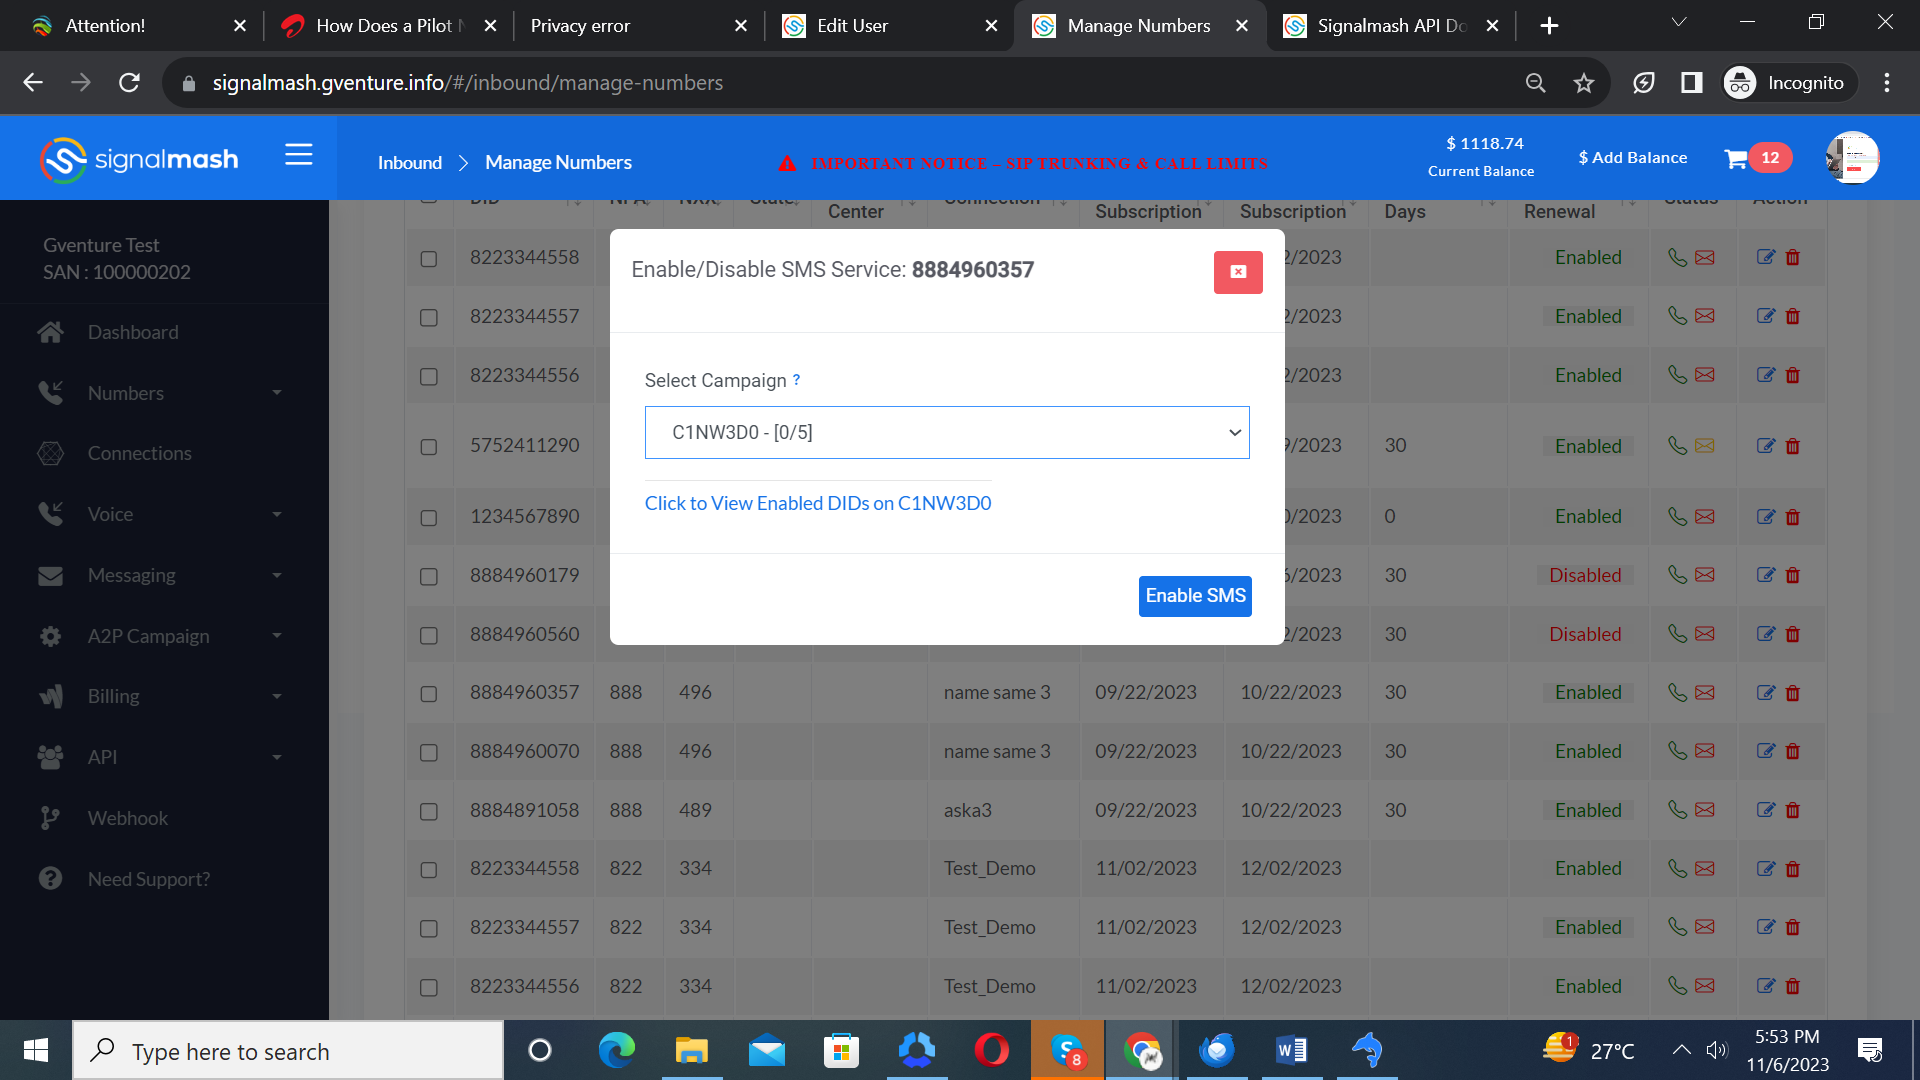This screenshot has height=1080, width=1920.
Task: Click delete trash icon for 1234567890 row
Action: coord(1792,517)
